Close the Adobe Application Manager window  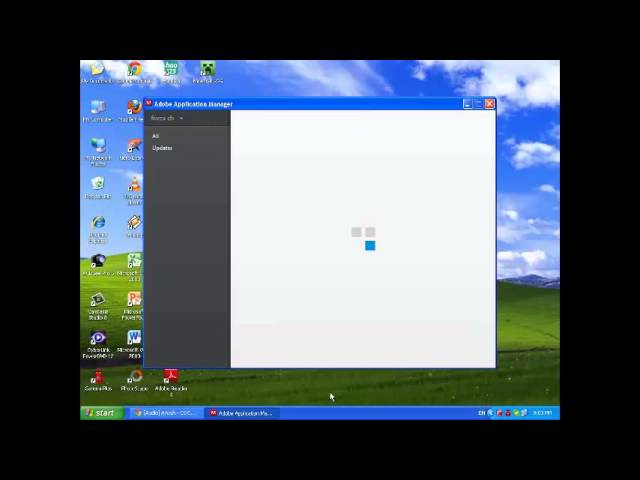(x=489, y=104)
